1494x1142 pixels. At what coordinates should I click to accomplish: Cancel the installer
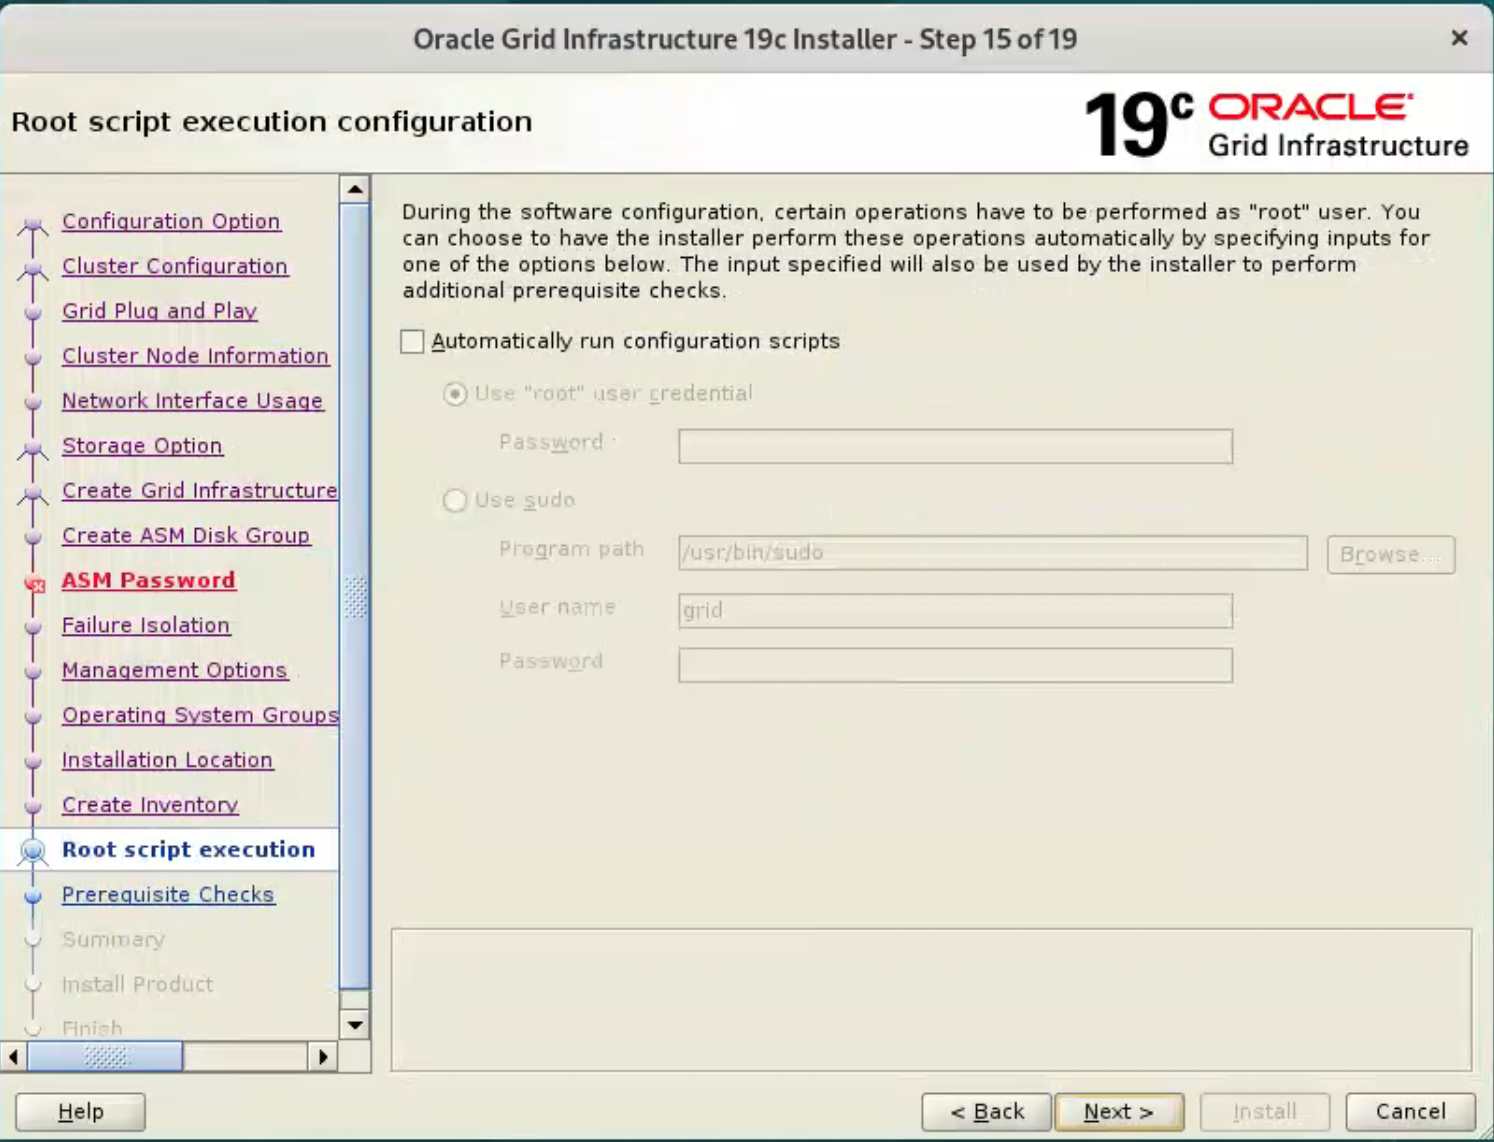coord(1410,1111)
